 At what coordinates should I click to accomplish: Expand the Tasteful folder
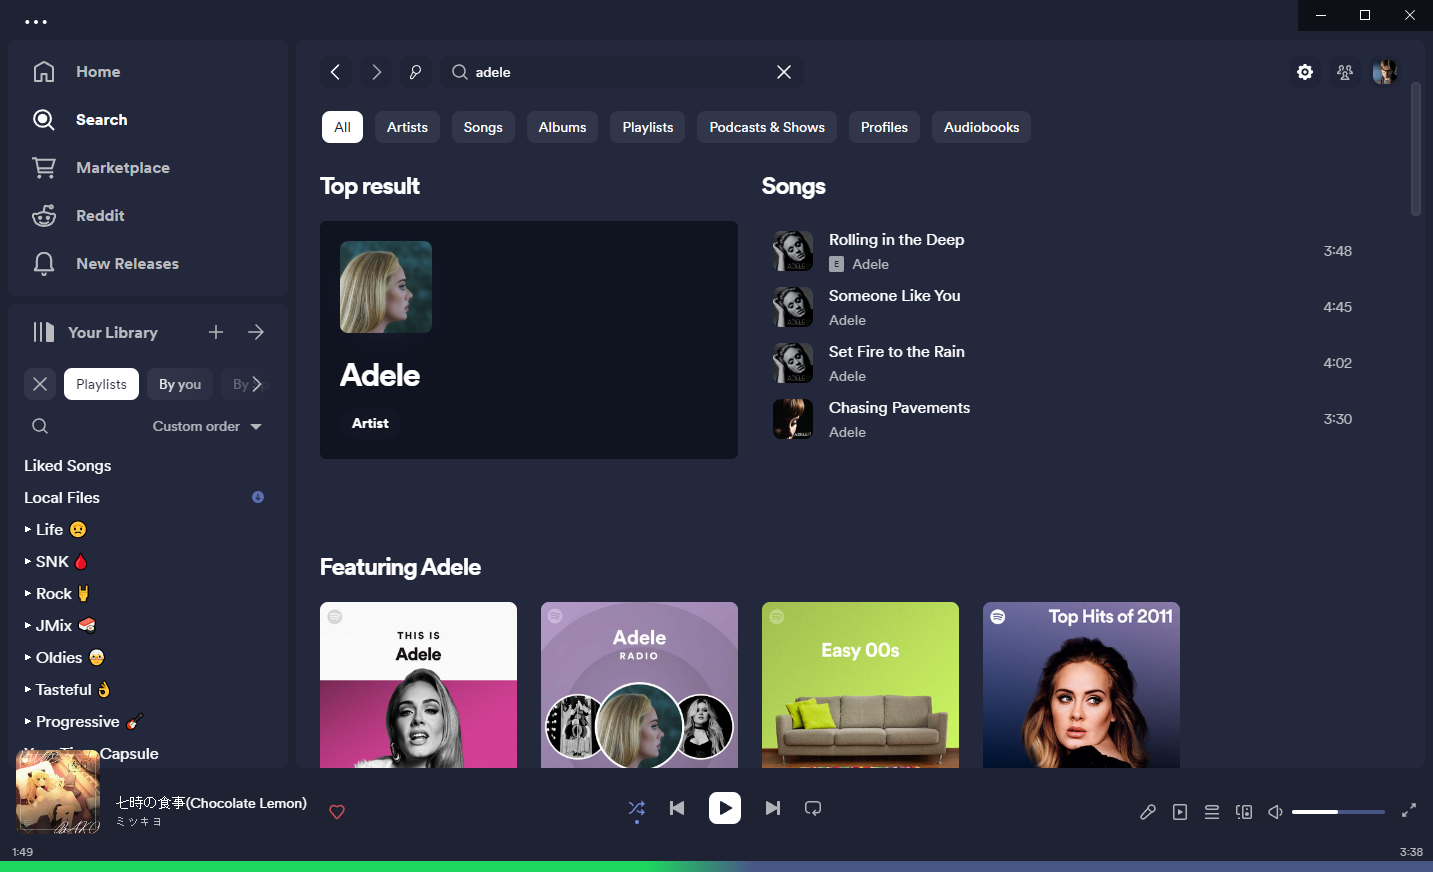[x=28, y=689]
